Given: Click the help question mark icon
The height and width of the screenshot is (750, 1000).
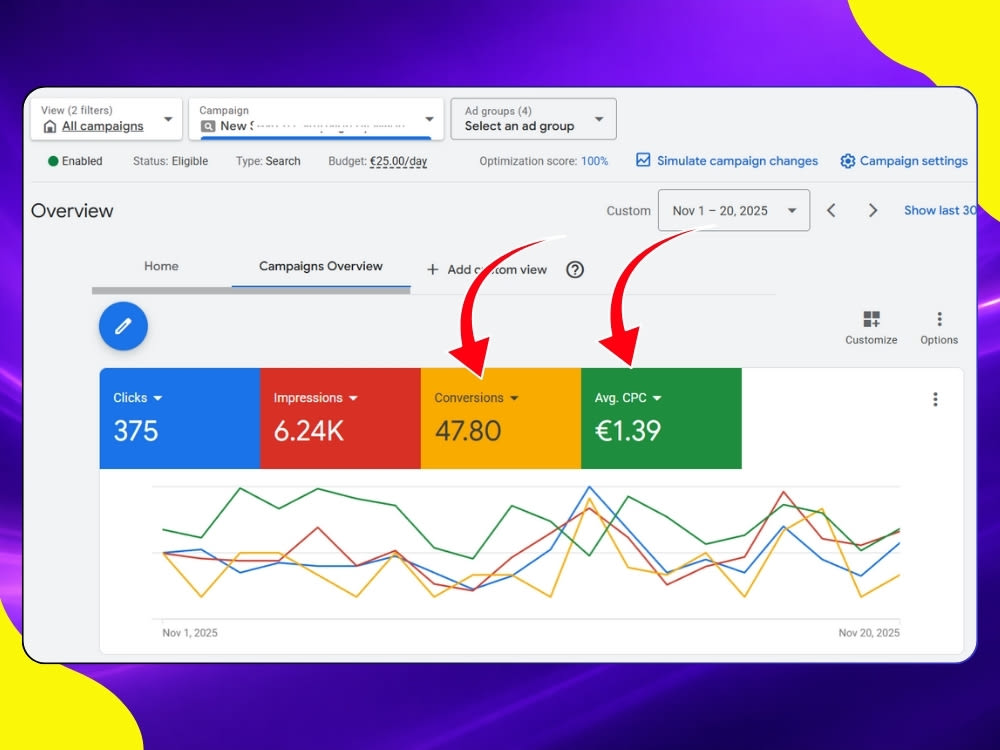Looking at the screenshot, I should [x=575, y=270].
